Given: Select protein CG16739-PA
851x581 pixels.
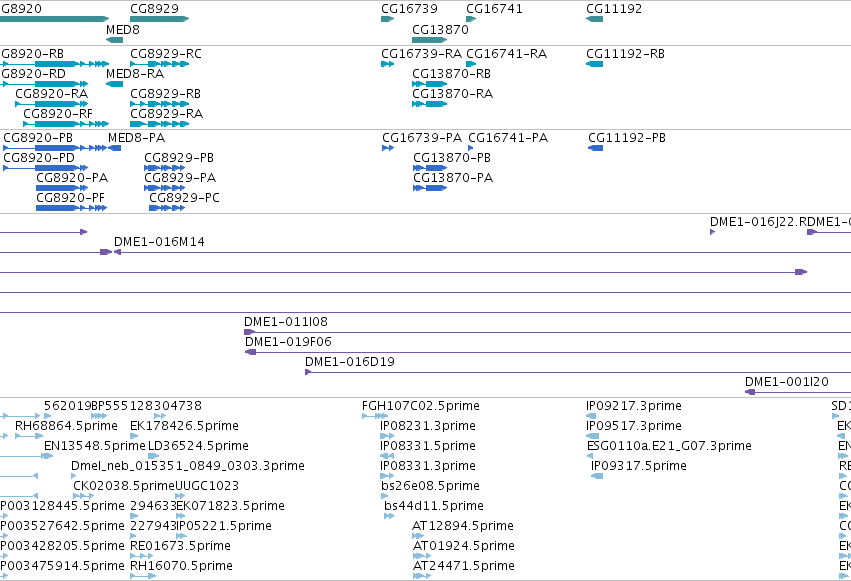Looking at the screenshot, I should tap(422, 138).
